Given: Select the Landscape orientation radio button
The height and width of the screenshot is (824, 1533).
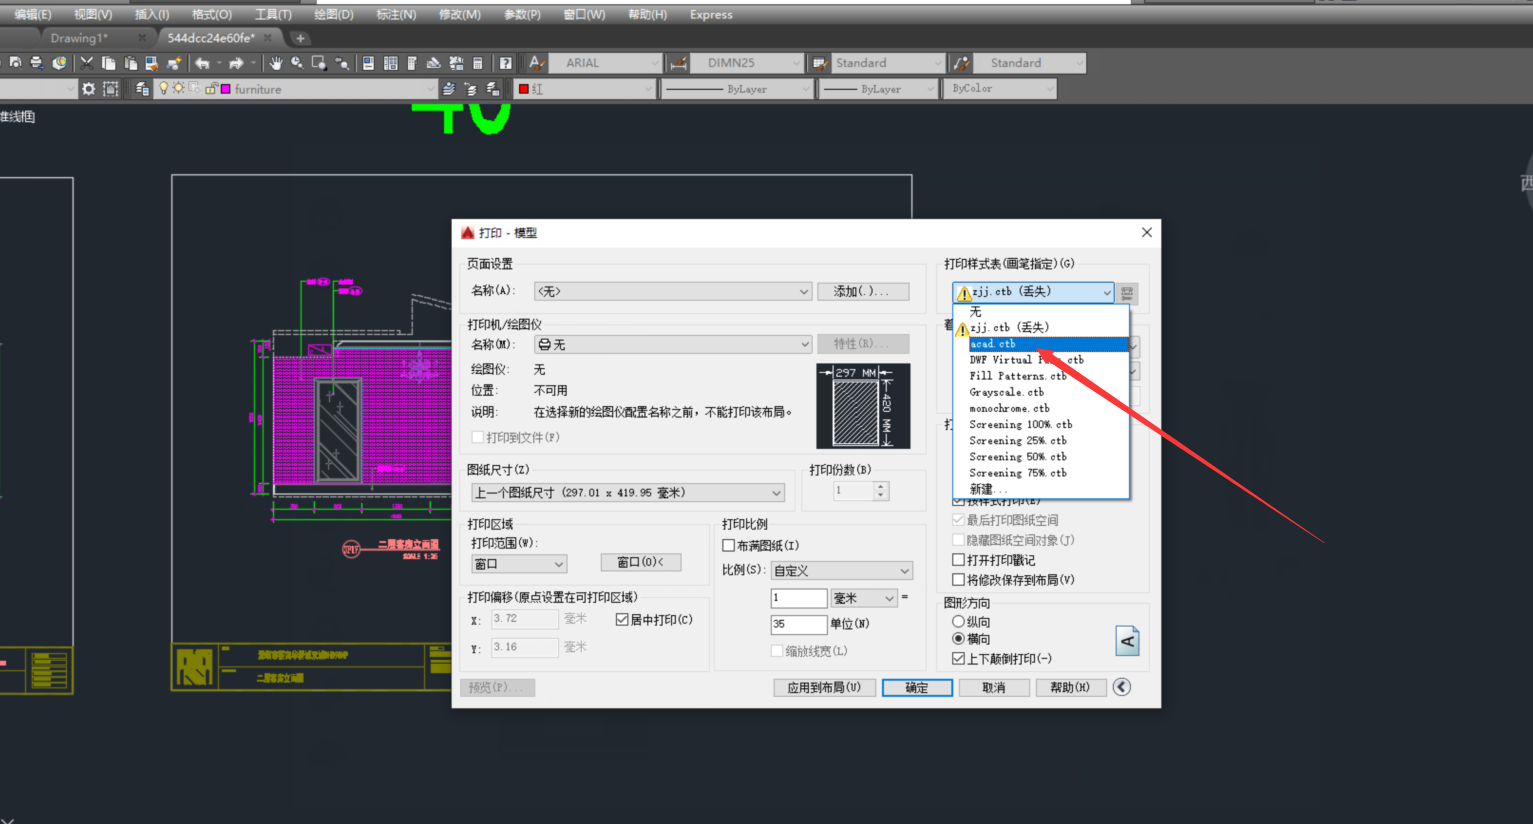Looking at the screenshot, I should pyautogui.click(x=958, y=639).
